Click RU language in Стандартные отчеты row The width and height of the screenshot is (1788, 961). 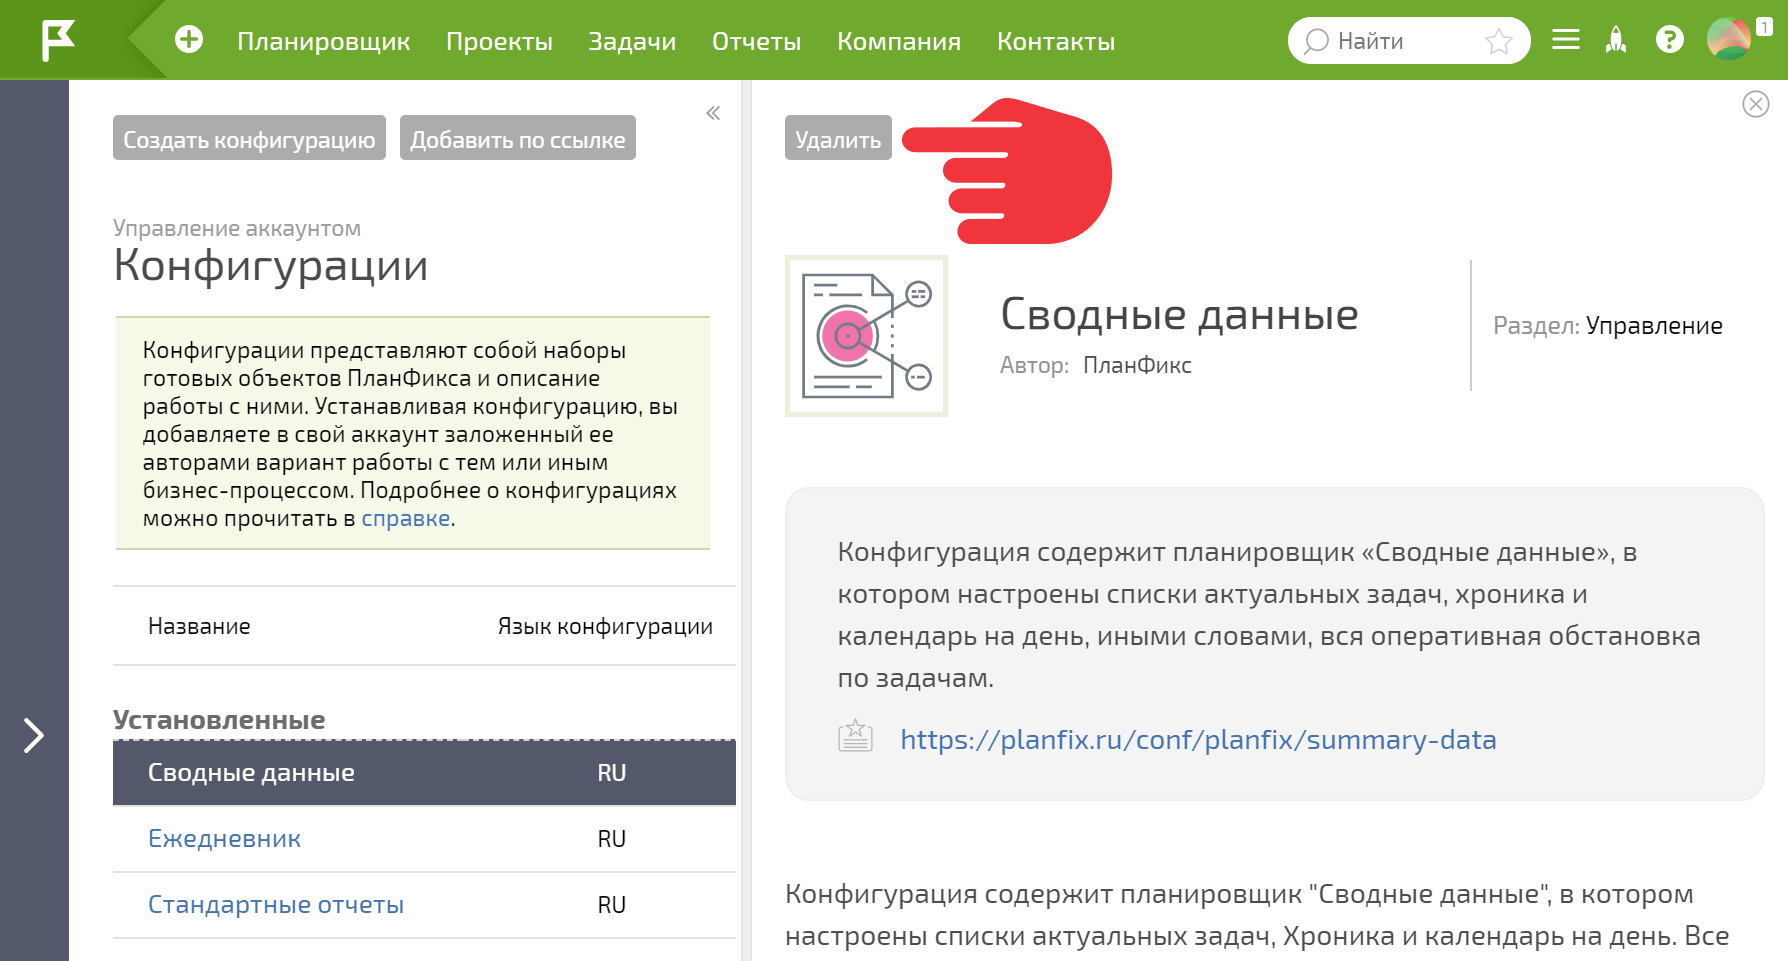click(612, 905)
